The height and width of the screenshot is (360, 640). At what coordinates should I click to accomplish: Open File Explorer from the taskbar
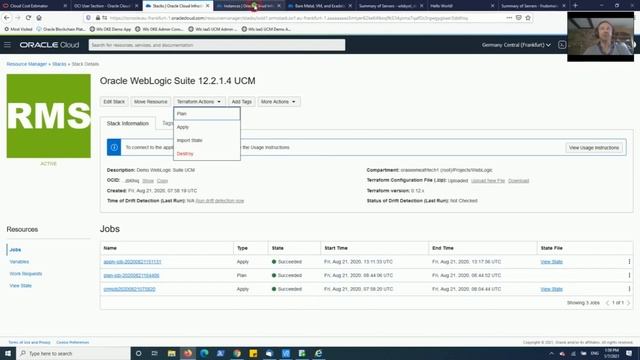click(171, 353)
